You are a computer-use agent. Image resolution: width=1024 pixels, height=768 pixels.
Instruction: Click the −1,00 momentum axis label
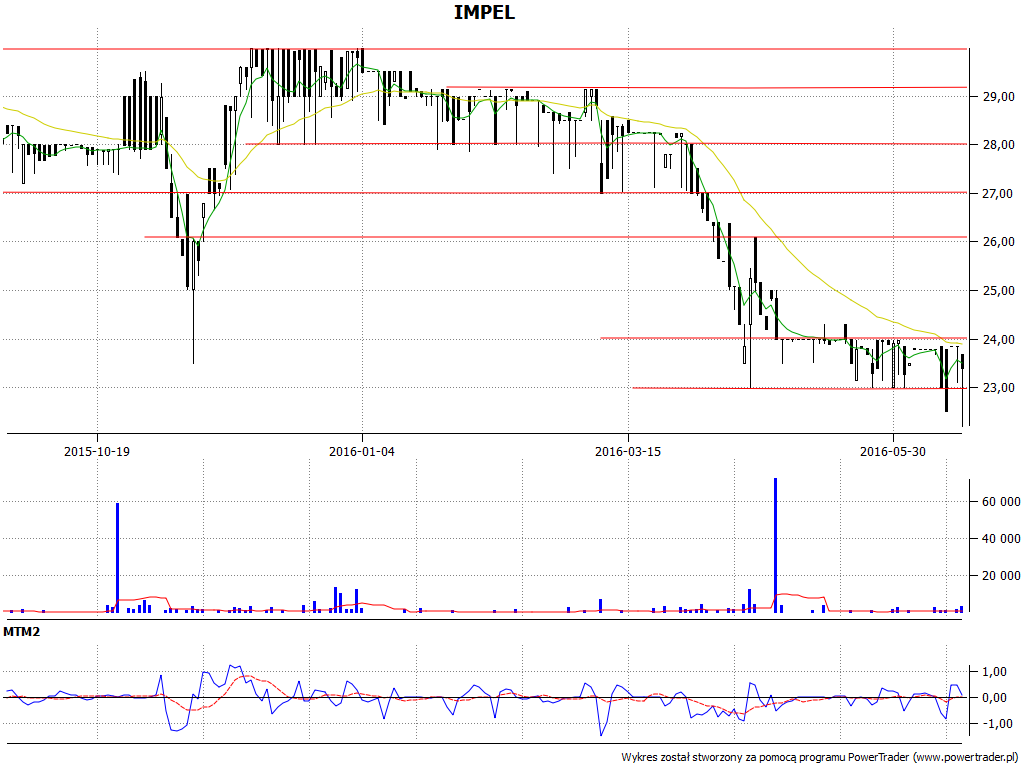click(999, 724)
